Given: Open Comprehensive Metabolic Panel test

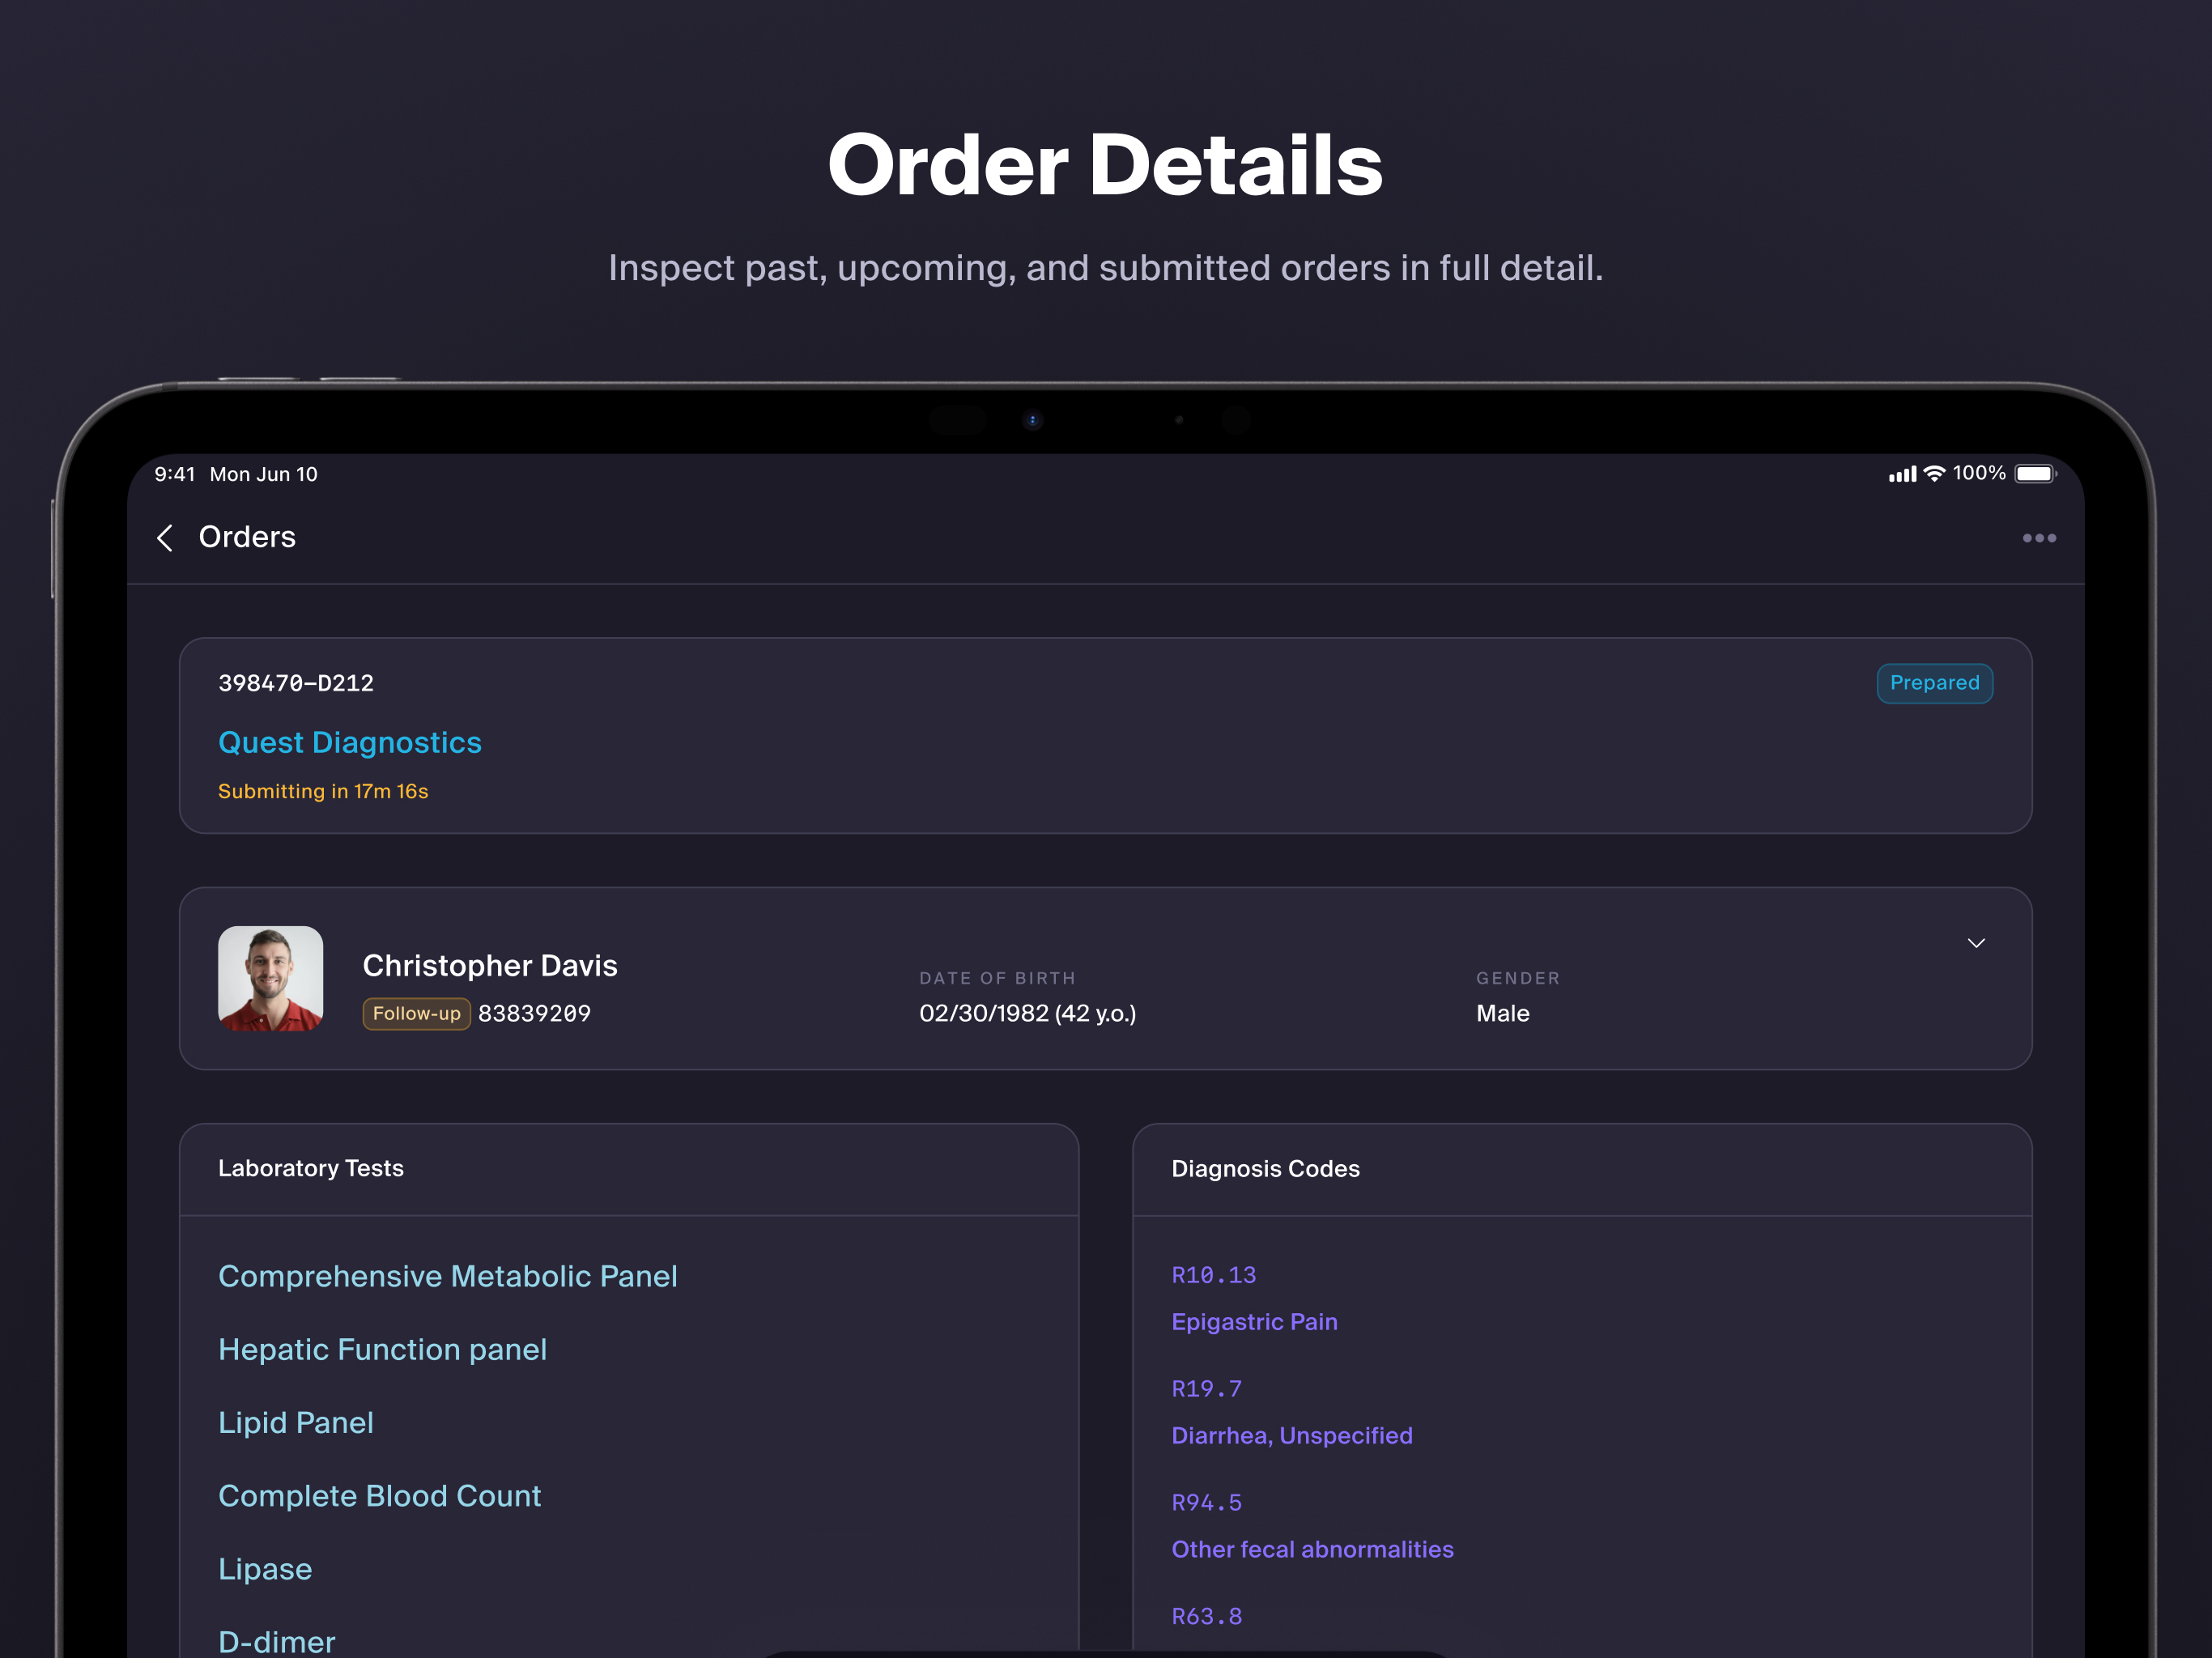Looking at the screenshot, I should (x=448, y=1276).
